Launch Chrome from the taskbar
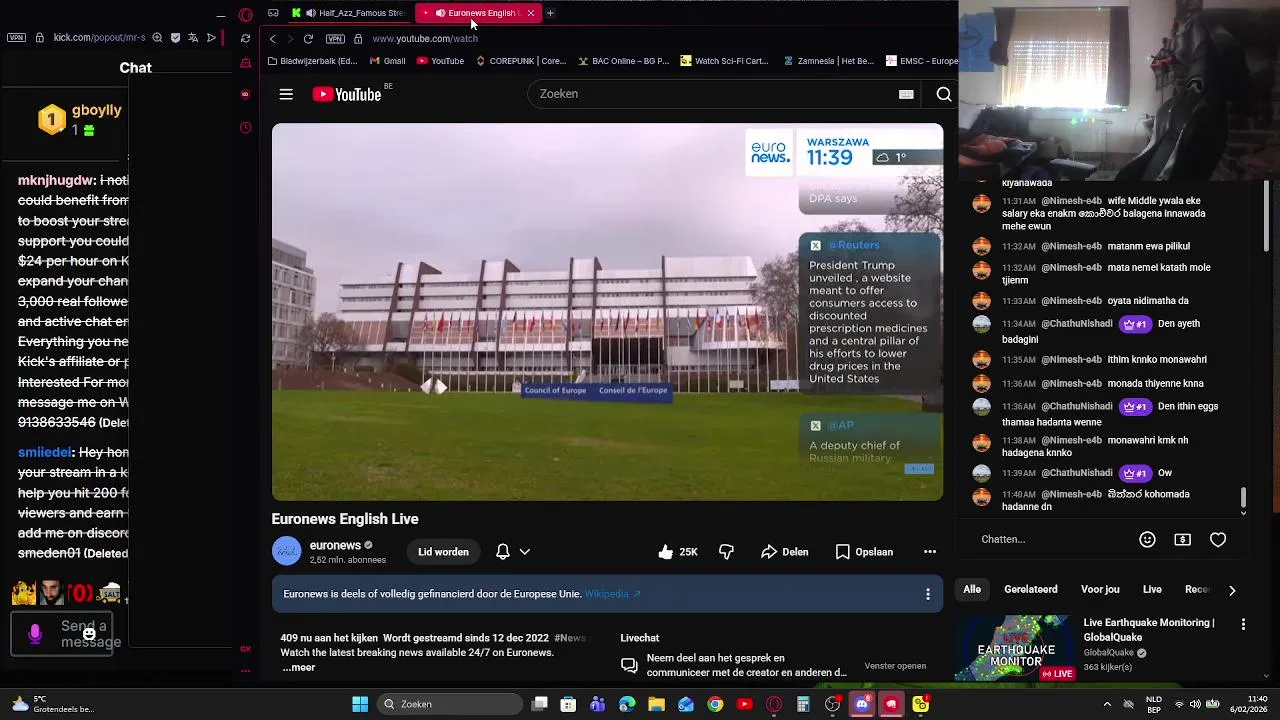 coord(715,704)
